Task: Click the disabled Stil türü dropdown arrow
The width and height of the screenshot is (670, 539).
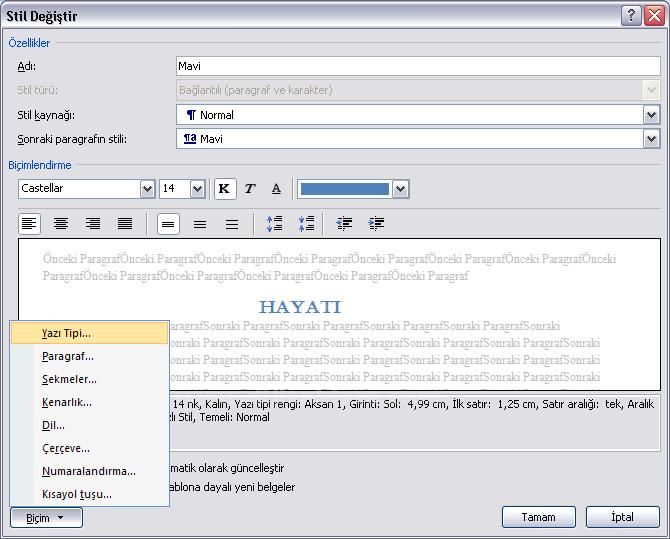Action: [x=651, y=90]
